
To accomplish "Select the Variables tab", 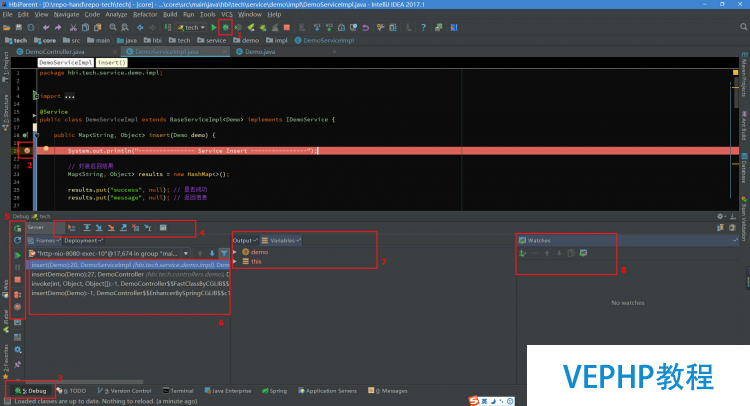I will [281, 241].
